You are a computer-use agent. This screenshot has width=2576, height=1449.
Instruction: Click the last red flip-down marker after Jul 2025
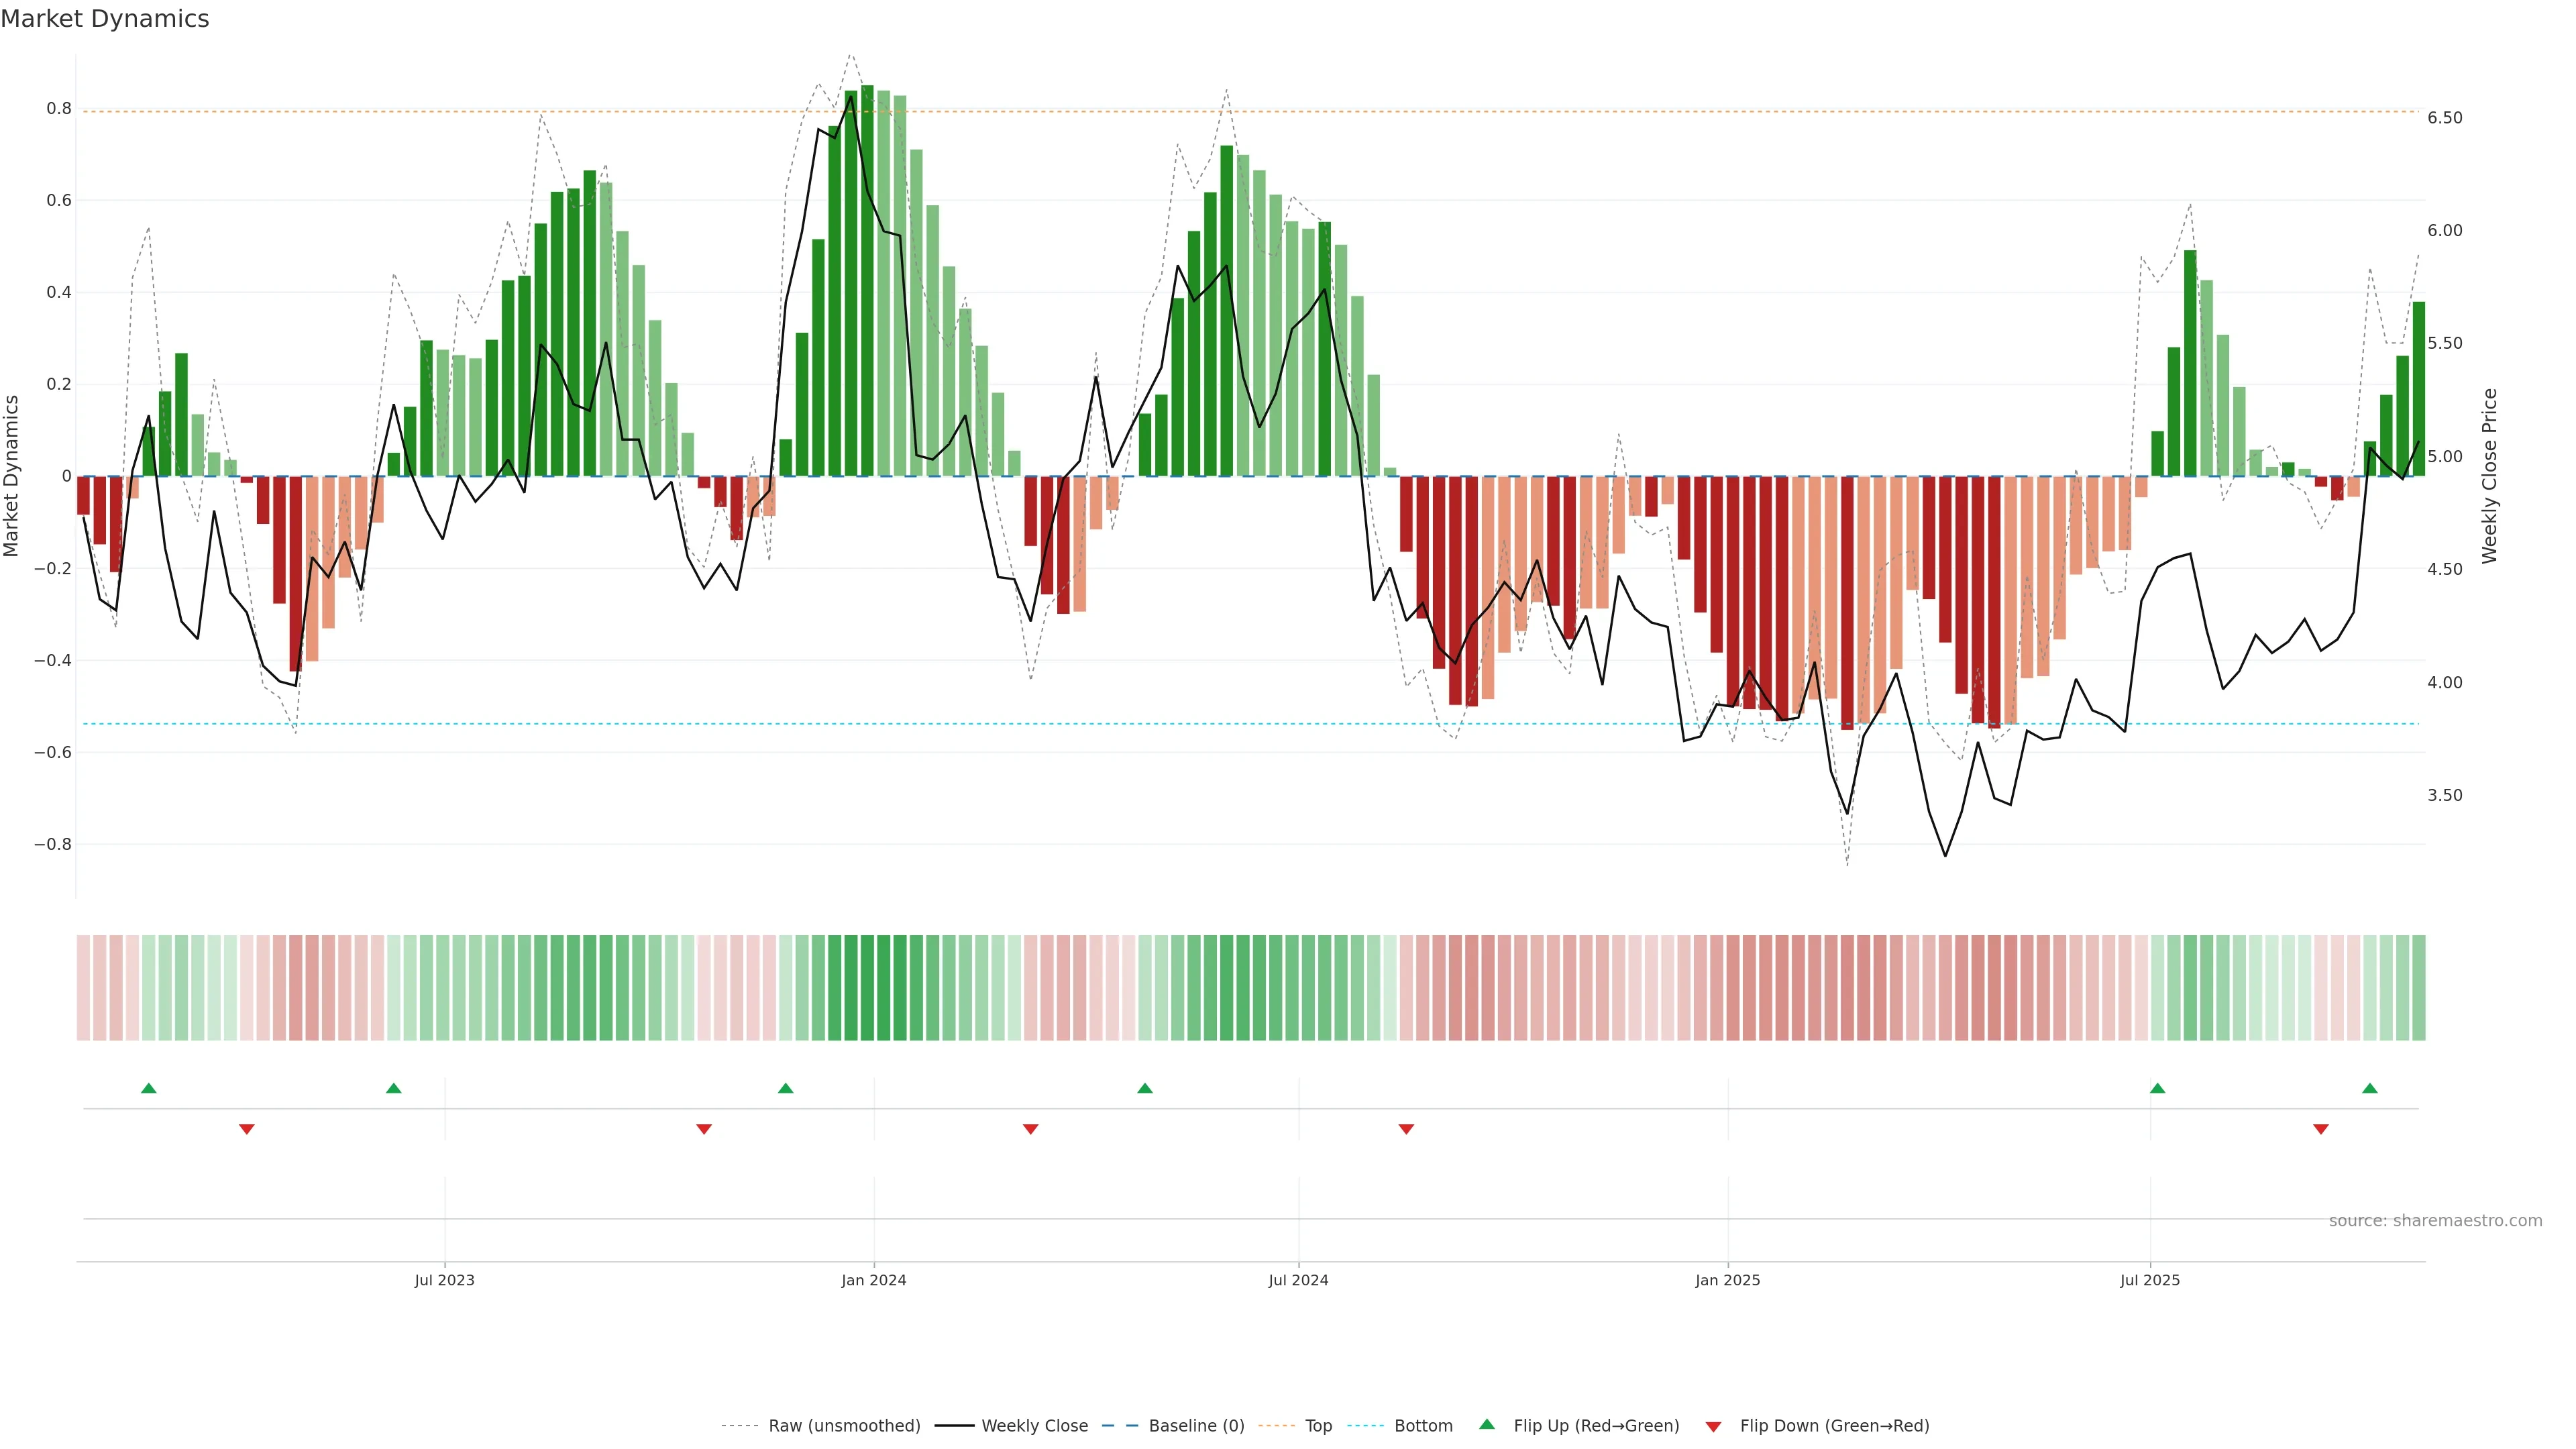pos(2321,1129)
